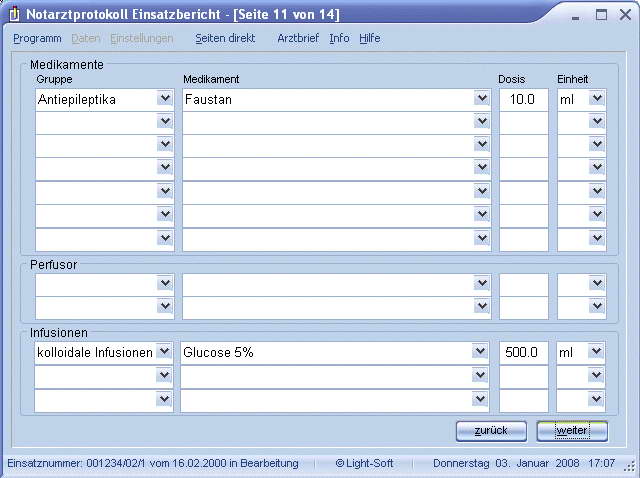This screenshot has height=478, width=640.
Task: Open the second Perfusor group dropdown
Action: click(165, 306)
